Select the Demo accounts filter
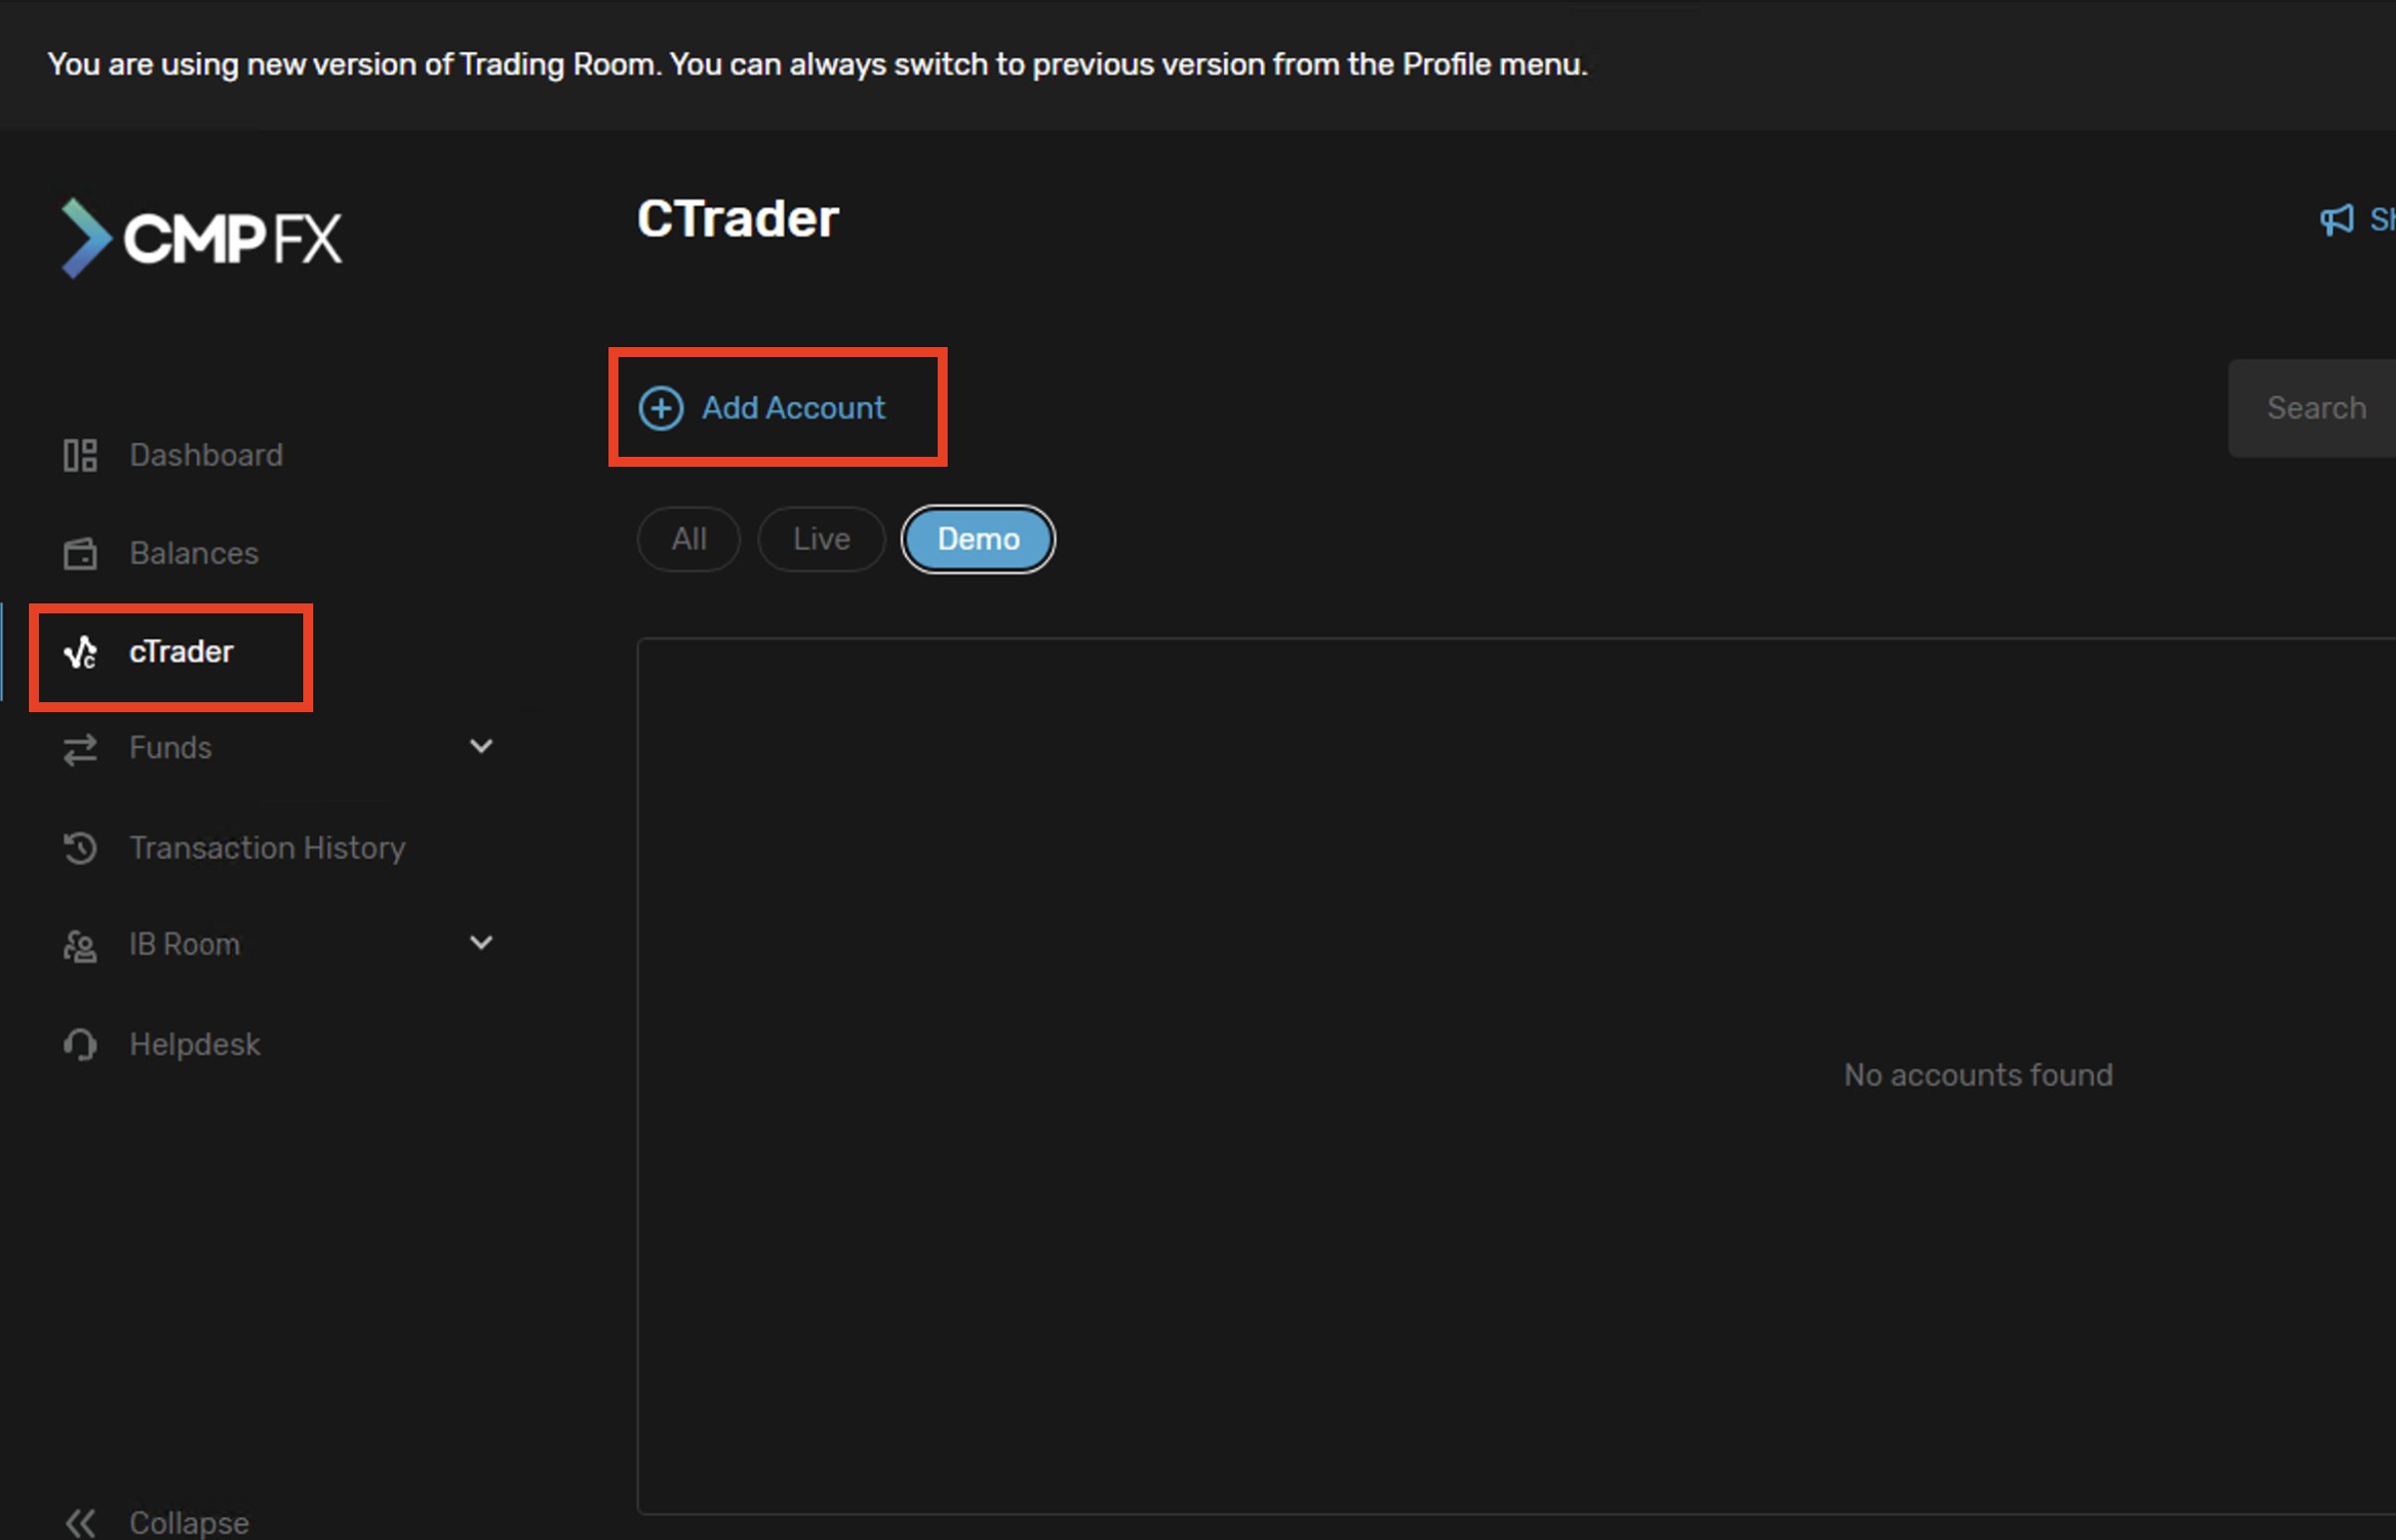This screenshot has height=1540, width=2396. (x=978, y=539)
